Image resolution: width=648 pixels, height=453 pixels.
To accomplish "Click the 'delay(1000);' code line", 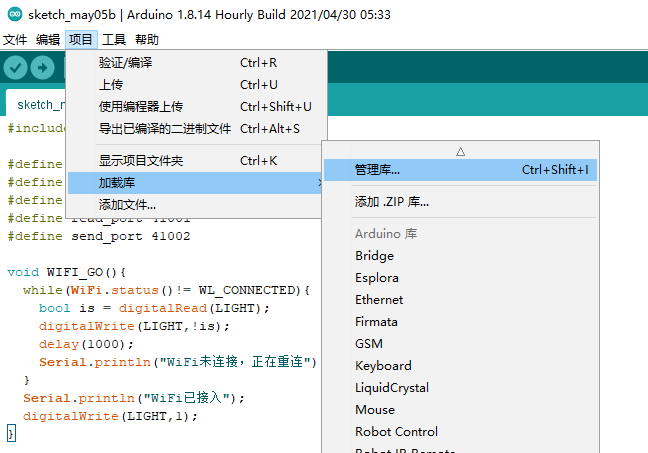I will point(86,344).
